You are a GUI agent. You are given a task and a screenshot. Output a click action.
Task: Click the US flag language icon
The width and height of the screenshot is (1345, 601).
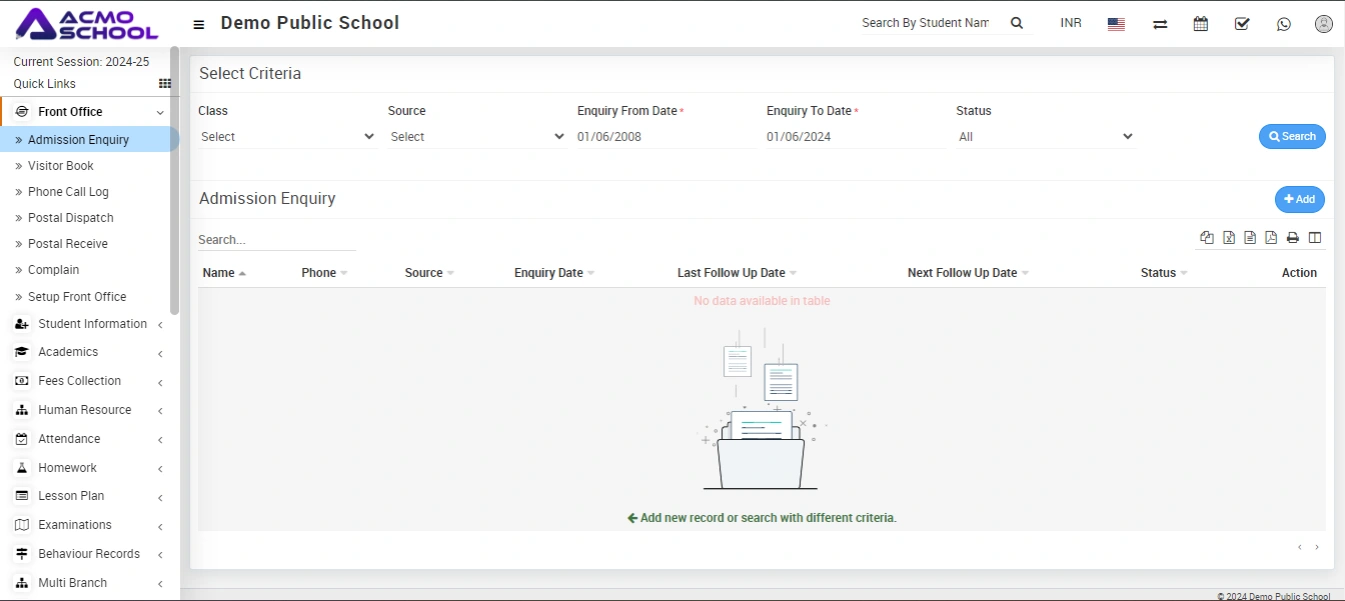coord(1116,24)
